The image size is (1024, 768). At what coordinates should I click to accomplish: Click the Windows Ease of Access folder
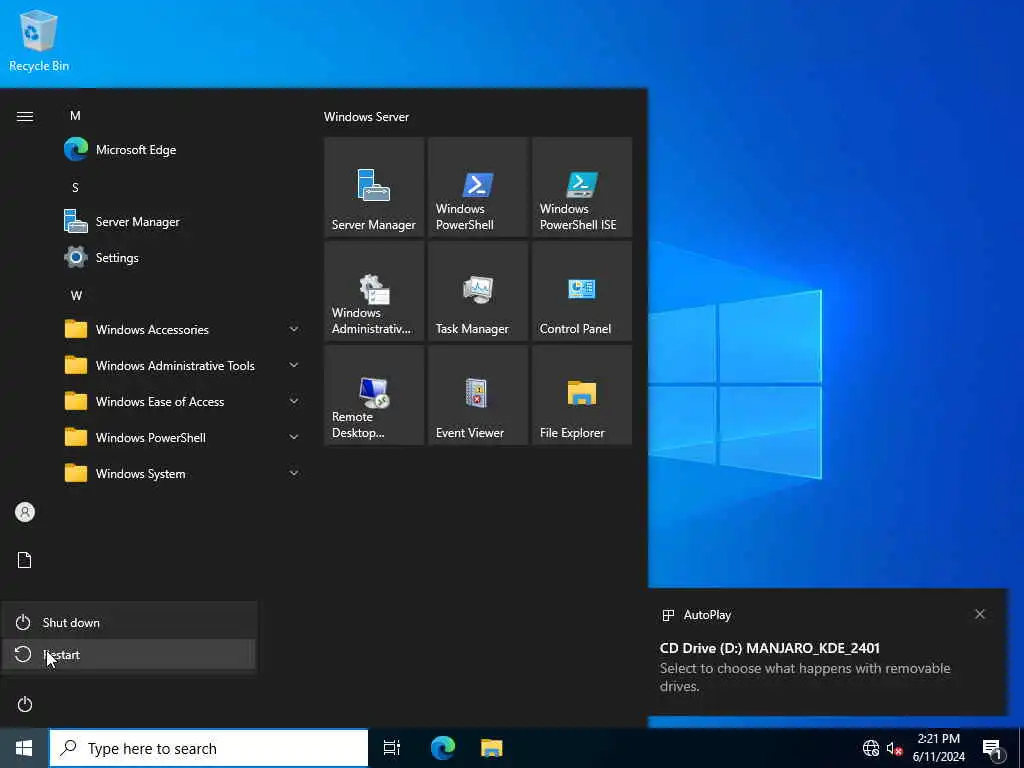click(x=182, y=401)
